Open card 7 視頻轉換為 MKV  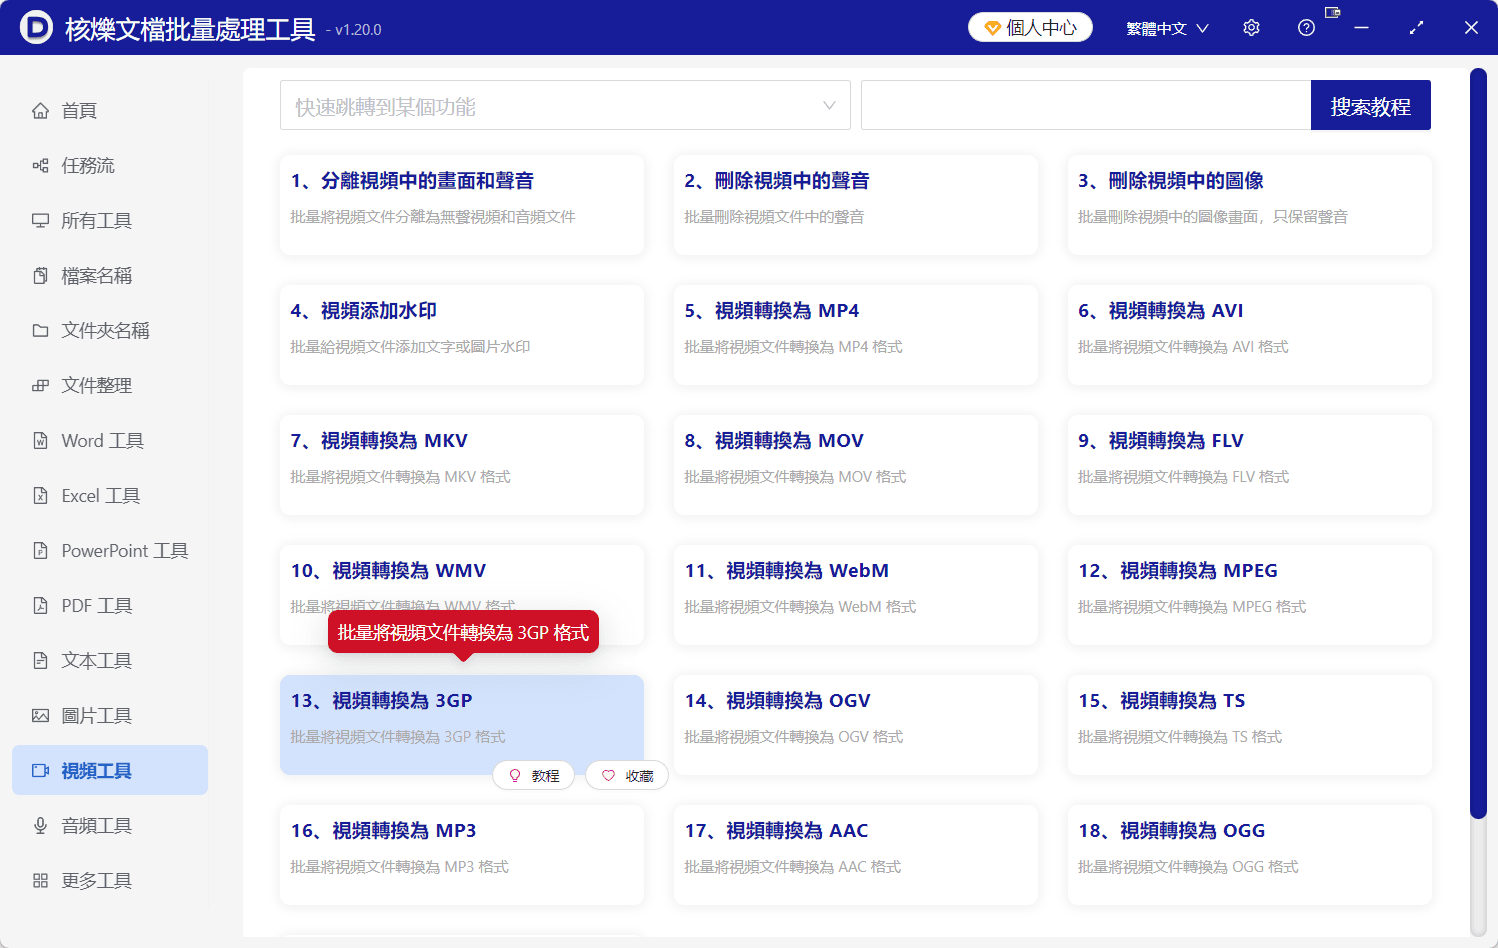click(462, 465)
